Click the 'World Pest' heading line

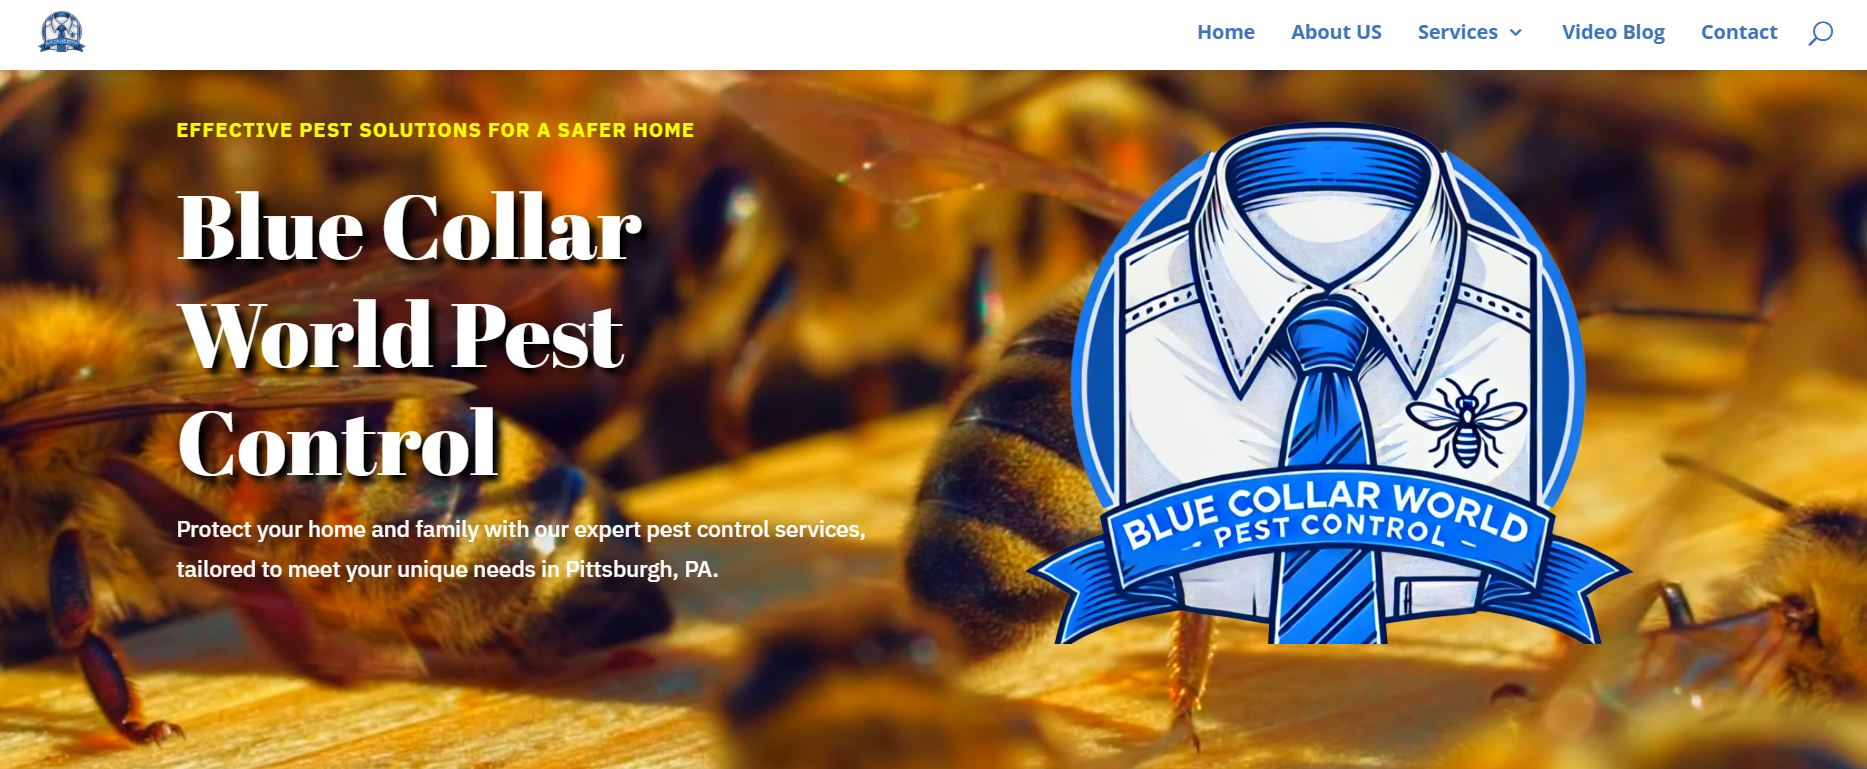pos(401,335)
